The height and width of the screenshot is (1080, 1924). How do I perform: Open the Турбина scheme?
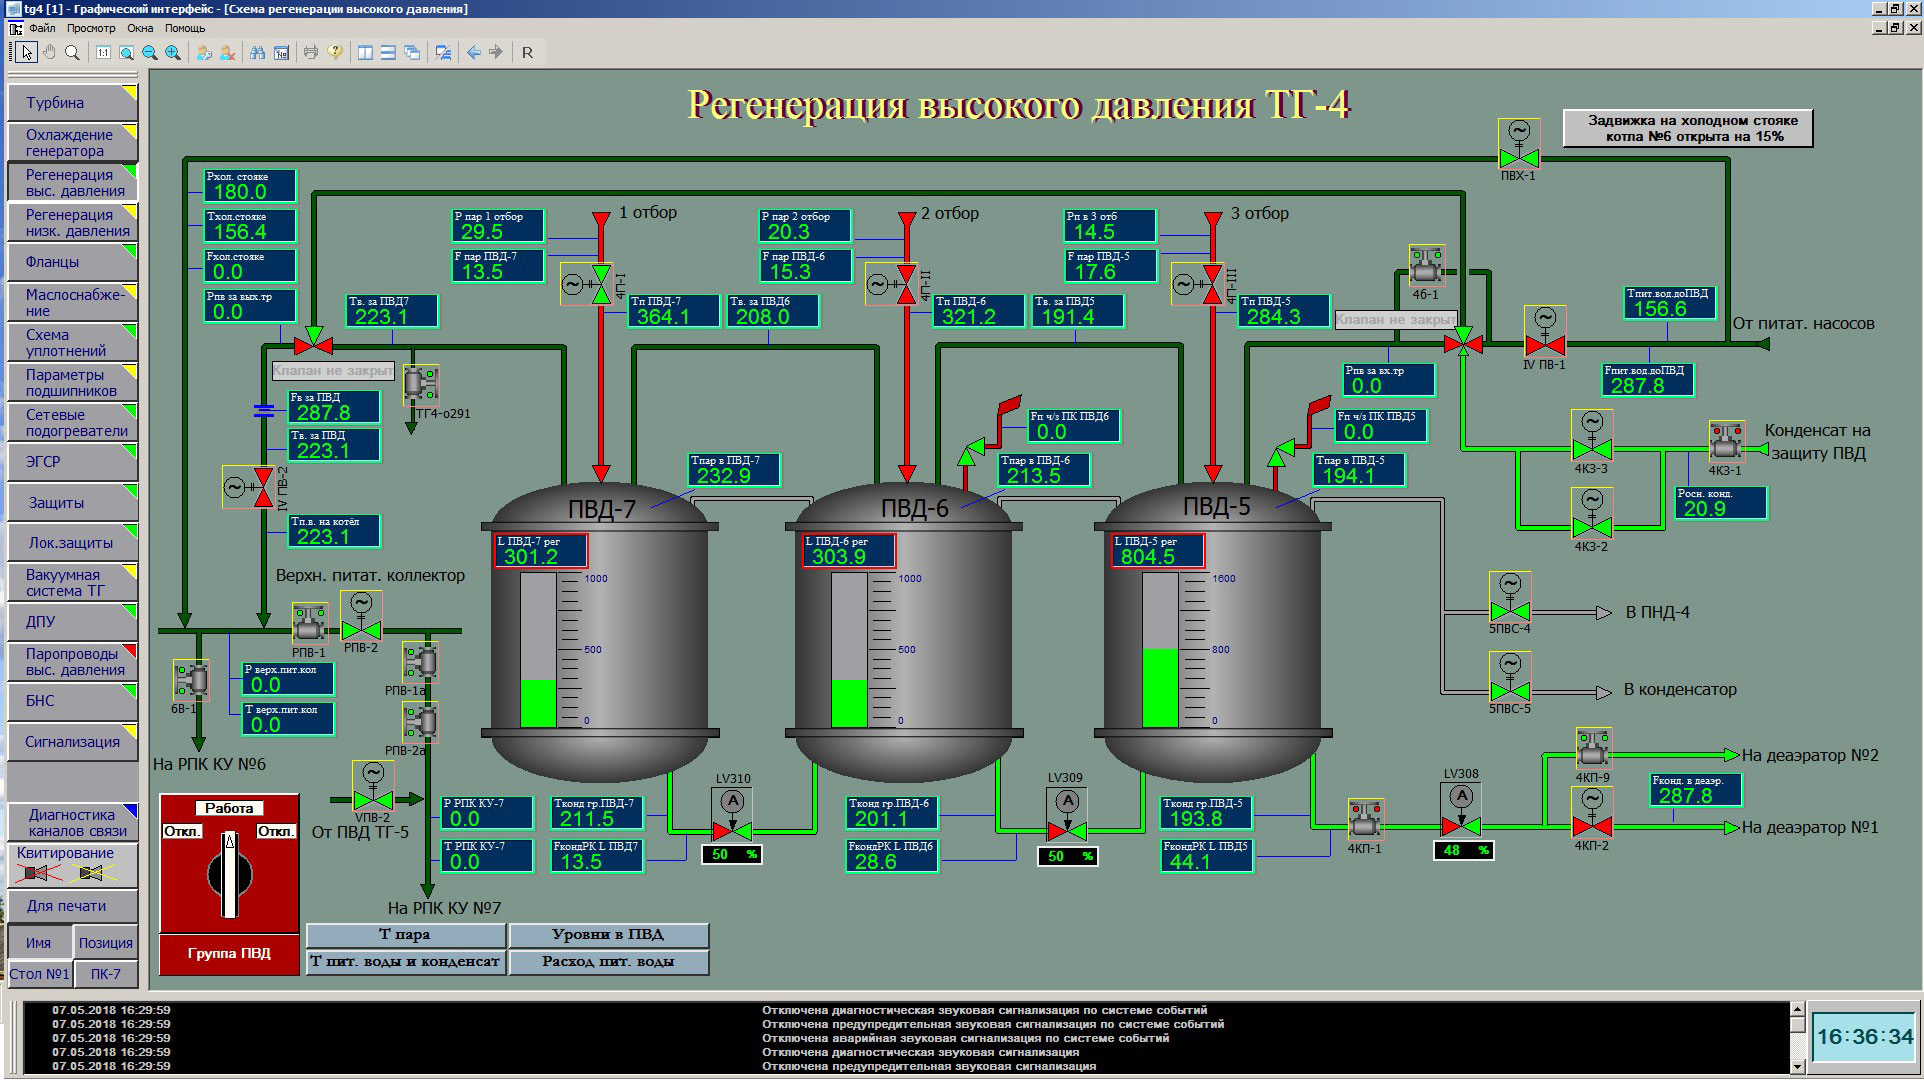tap(72, 103)
